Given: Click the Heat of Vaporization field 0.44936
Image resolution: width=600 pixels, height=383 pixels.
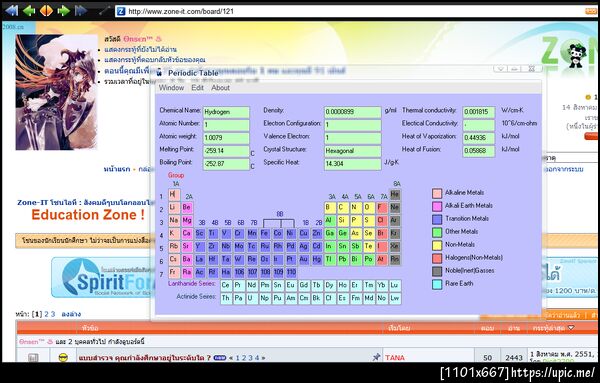Looking at the screenshot, I should (479, 138).
